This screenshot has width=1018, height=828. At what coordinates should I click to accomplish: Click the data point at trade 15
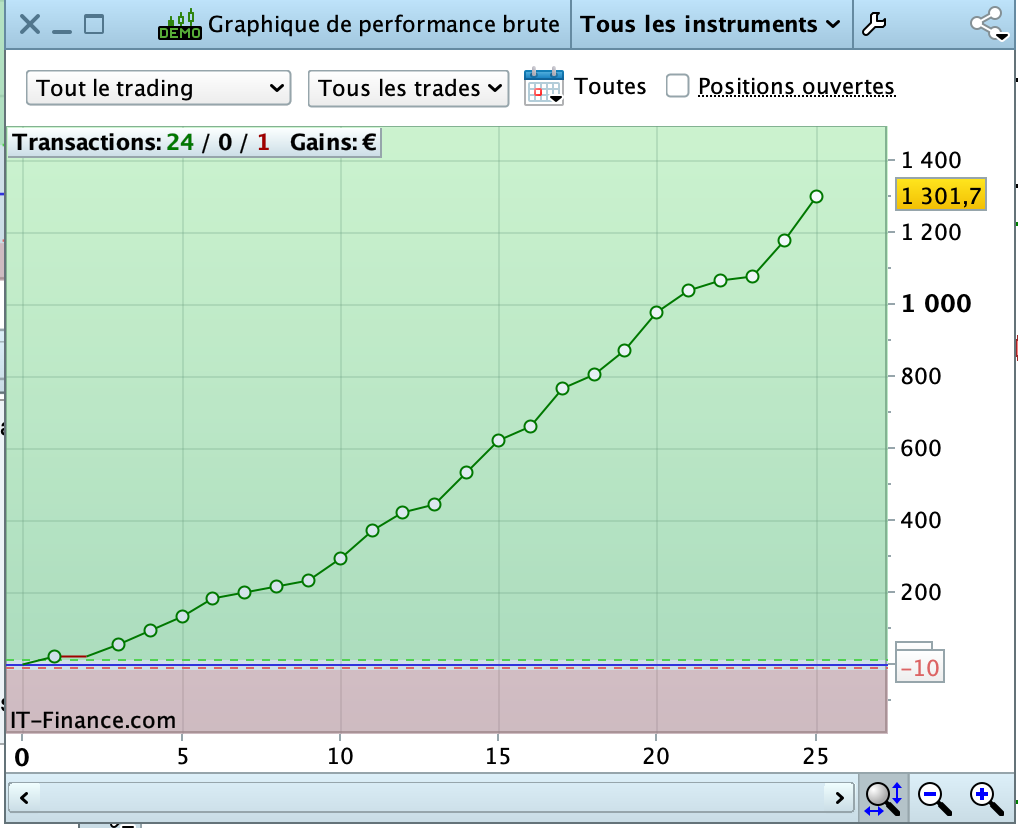tap(498, 440)
